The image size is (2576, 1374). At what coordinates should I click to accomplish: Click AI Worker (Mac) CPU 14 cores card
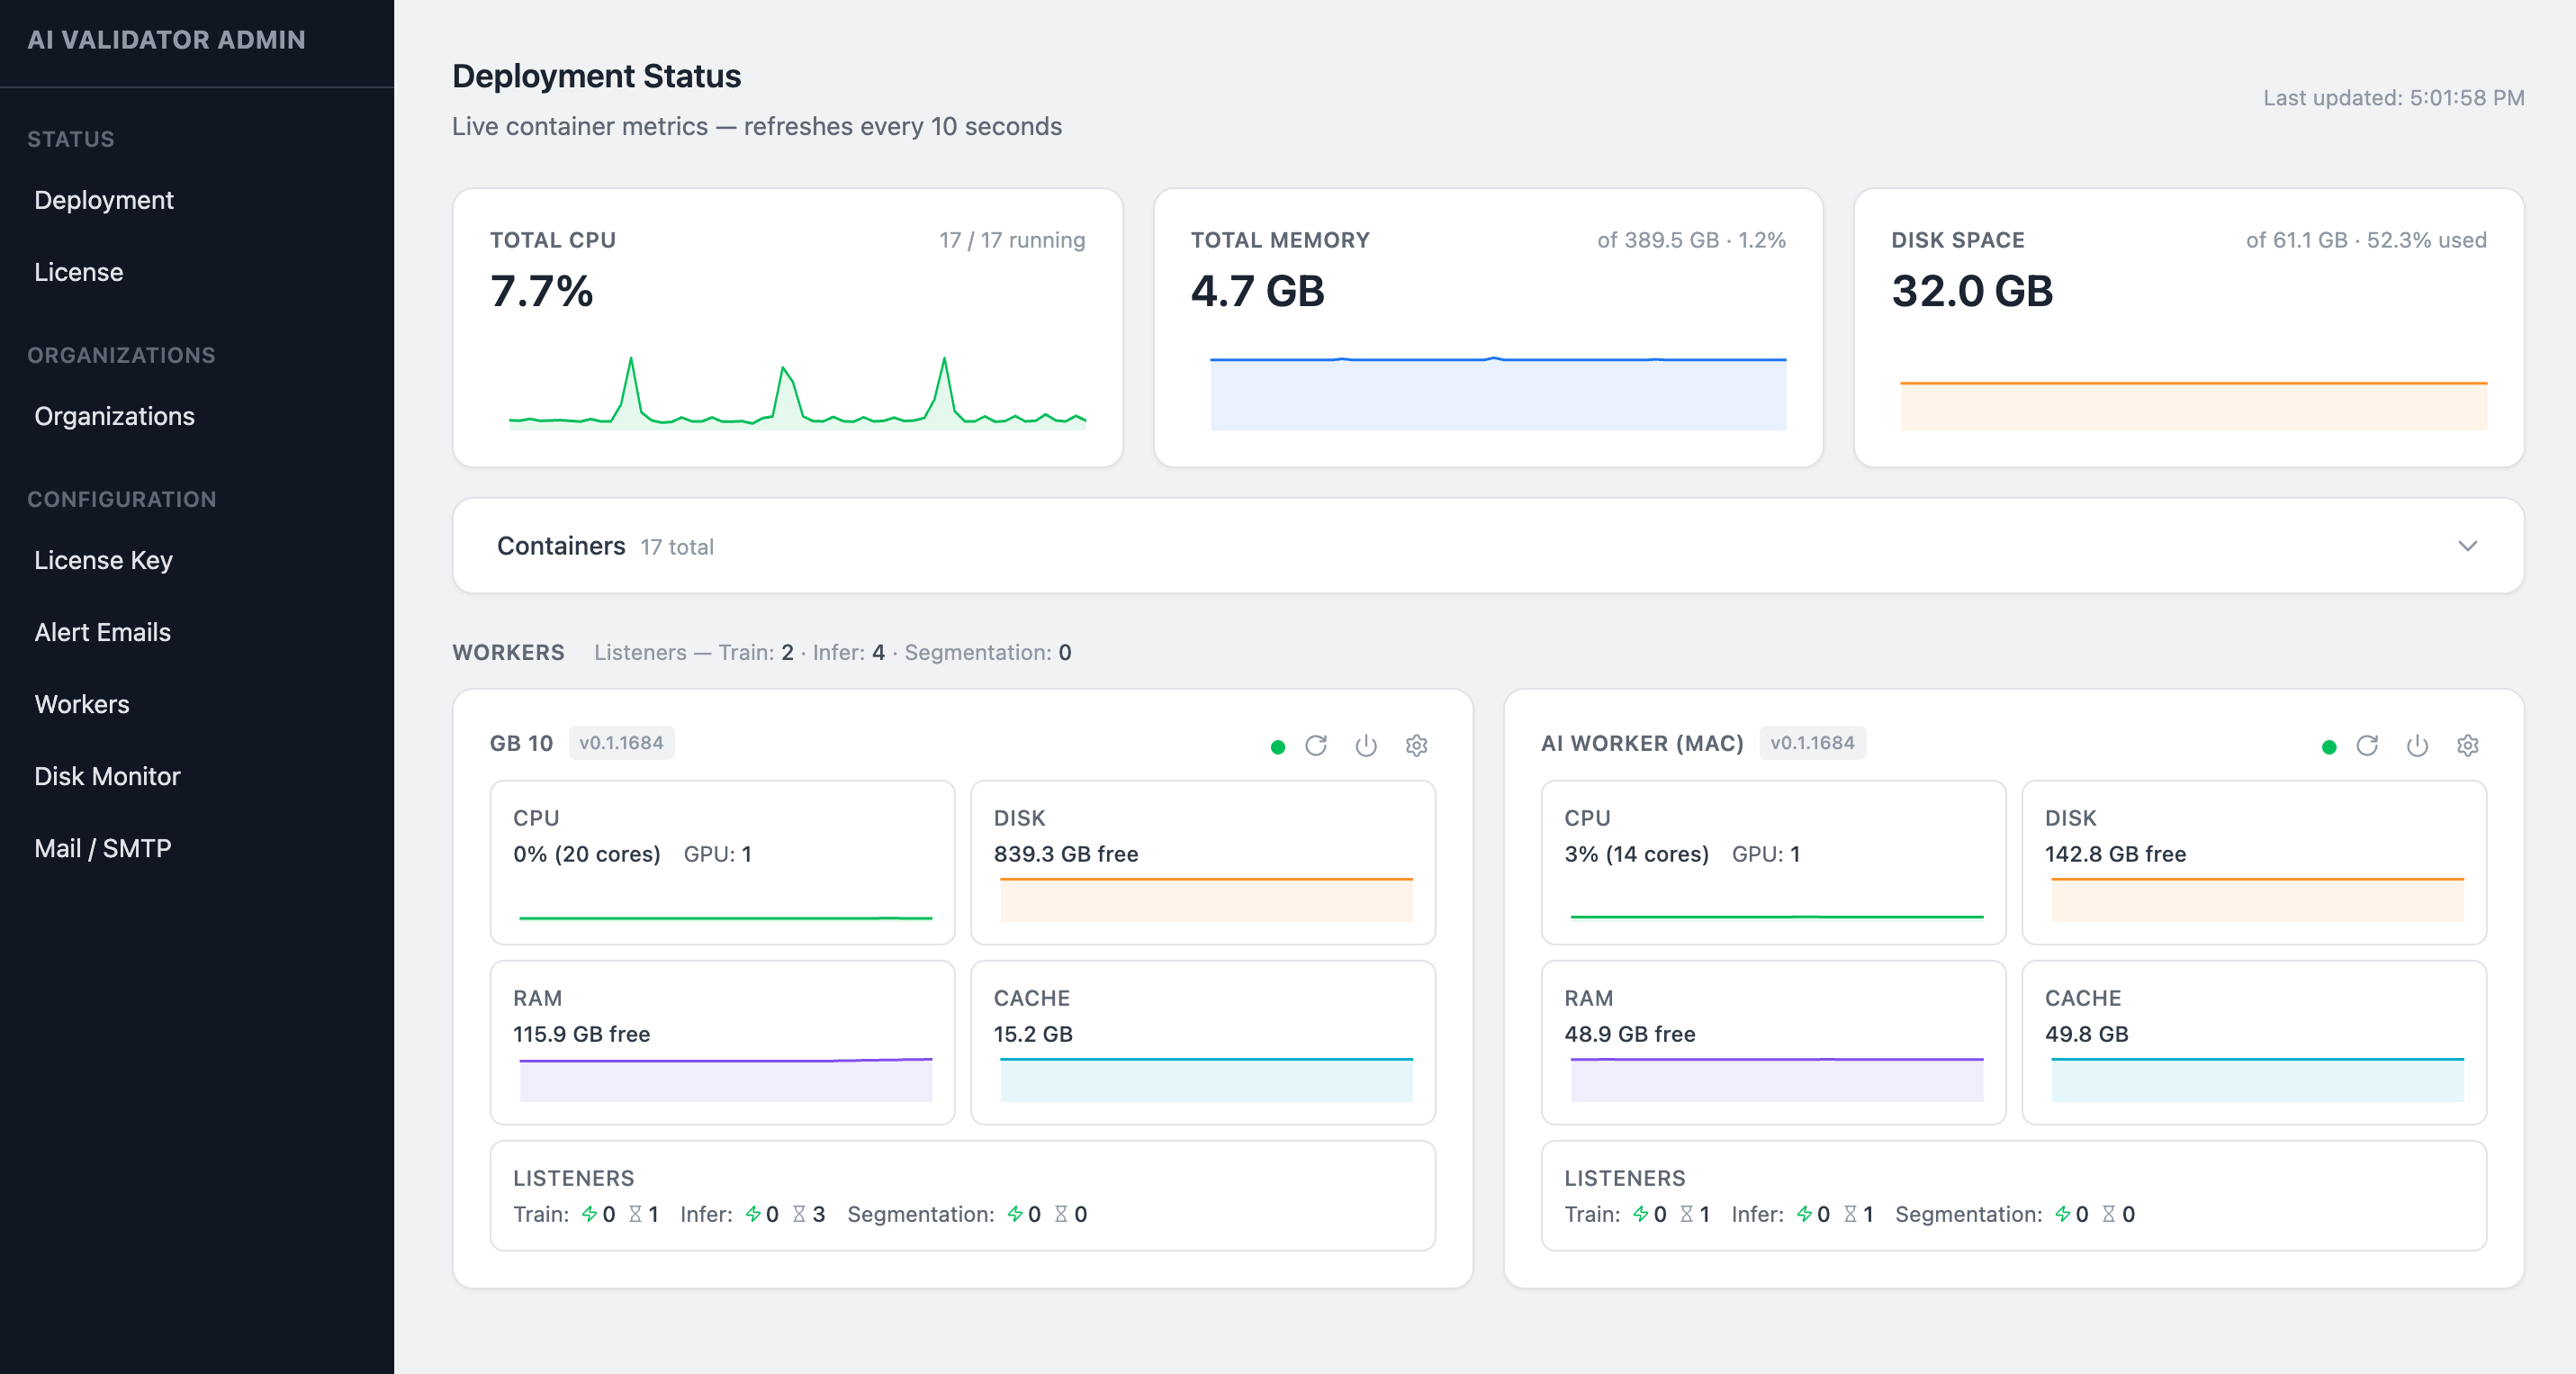(x=1773, y=862)
